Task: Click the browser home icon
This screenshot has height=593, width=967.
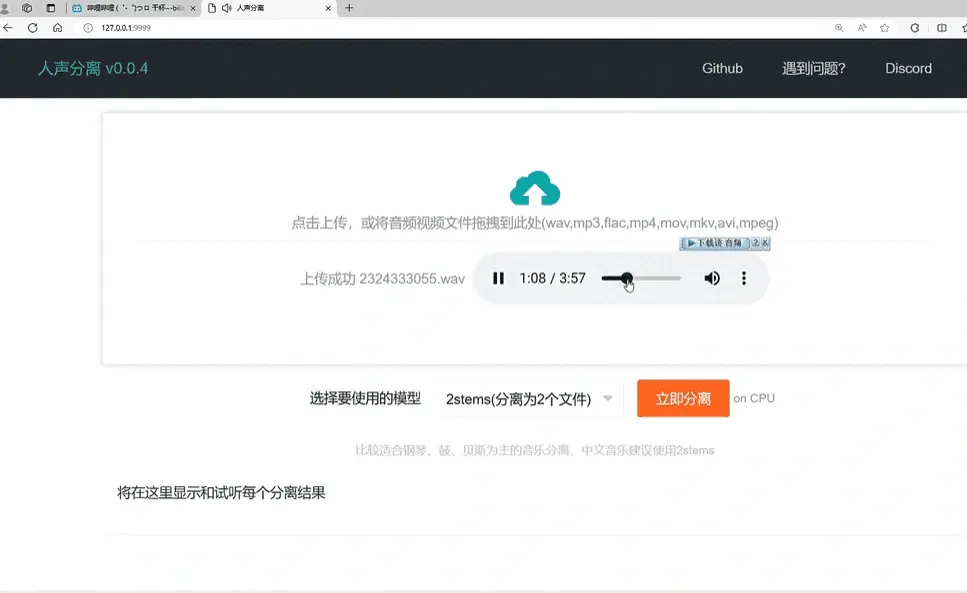Action: click(57, 28)
